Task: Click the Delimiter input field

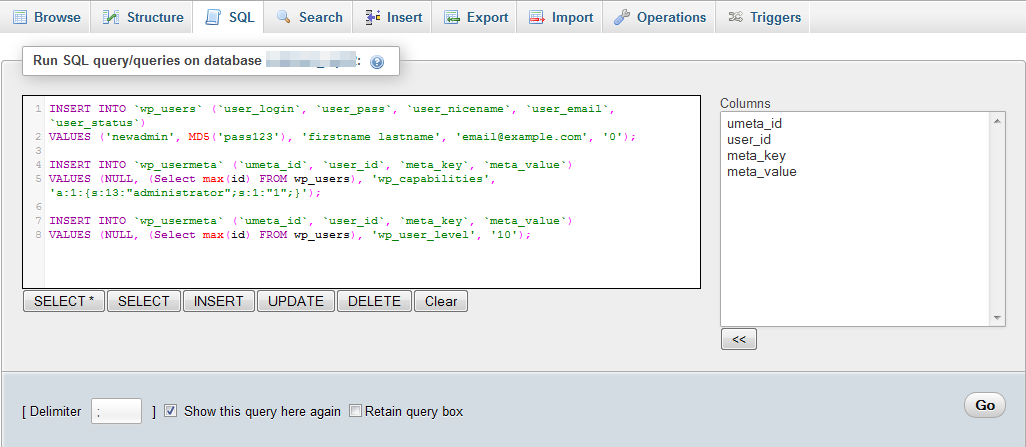Action: (116, 411)
